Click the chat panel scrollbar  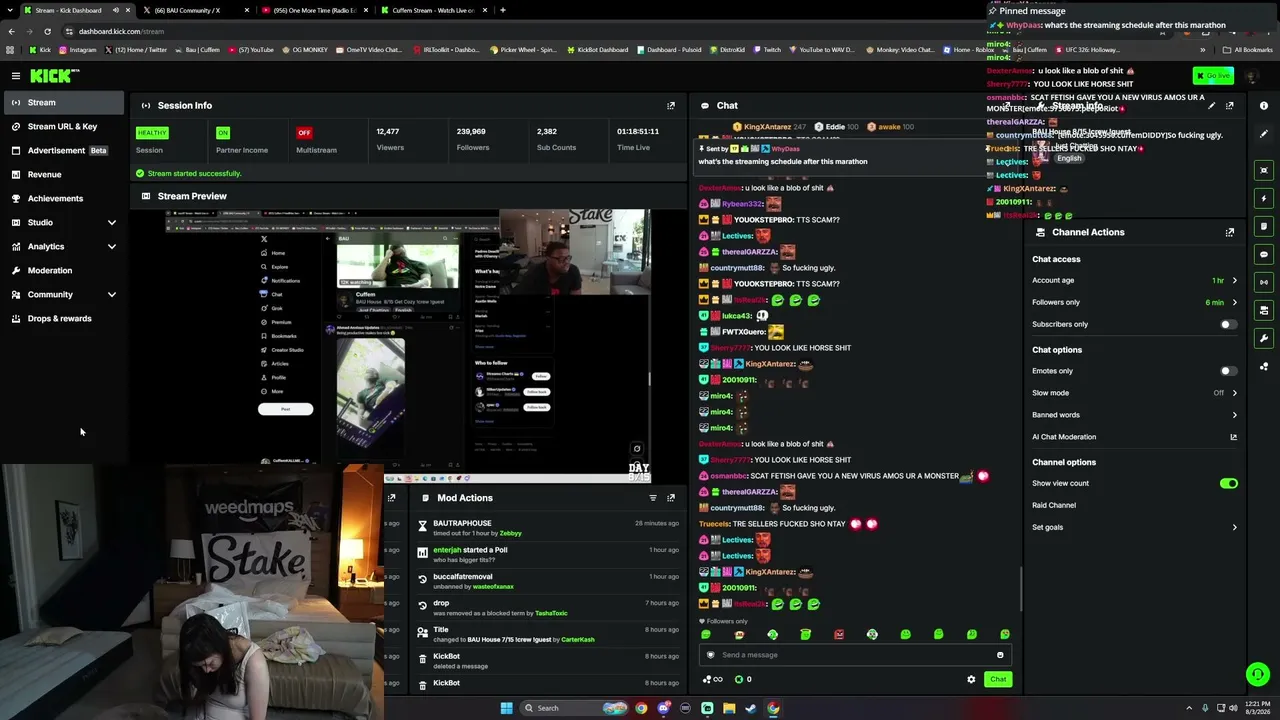1020,589
